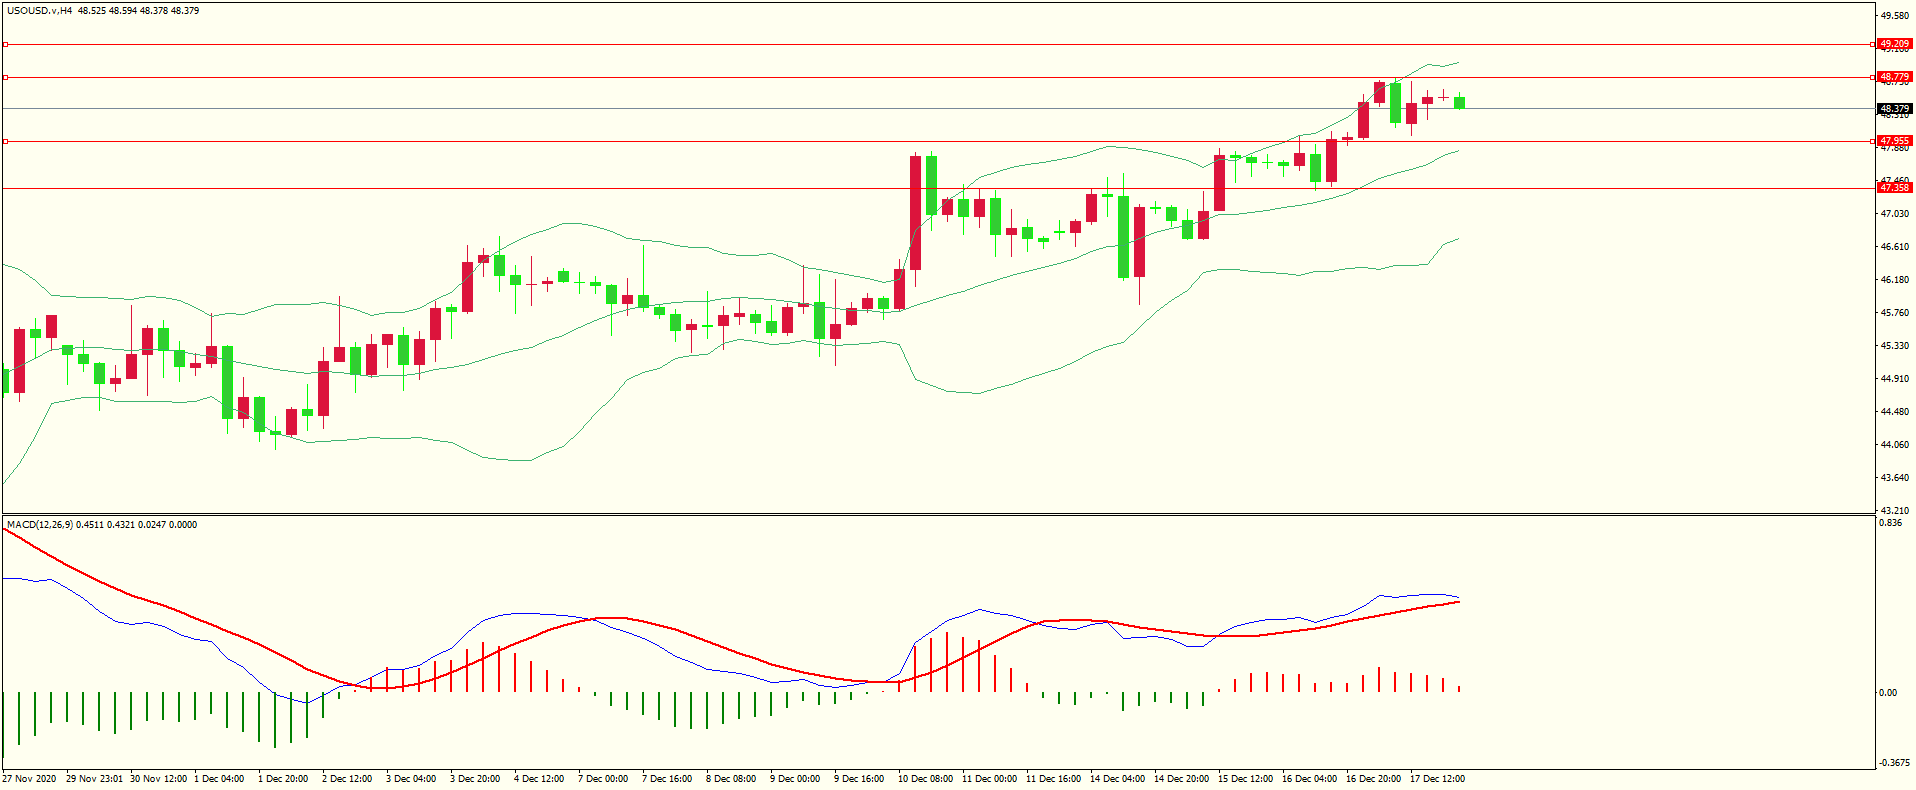Click the 17 Dec 12:00 time label

click(x=1437, y=779)
